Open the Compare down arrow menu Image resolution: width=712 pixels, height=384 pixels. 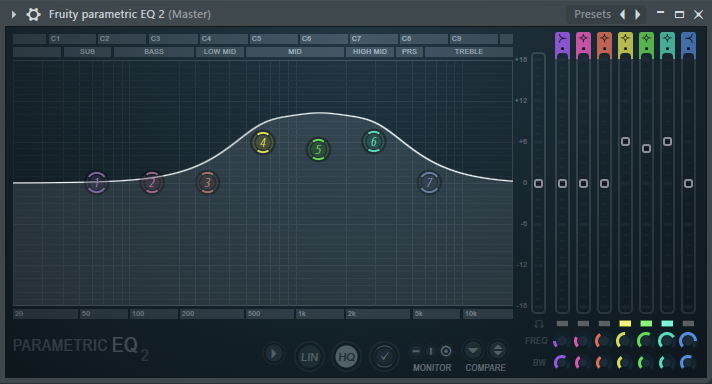[x=473, y=351]
